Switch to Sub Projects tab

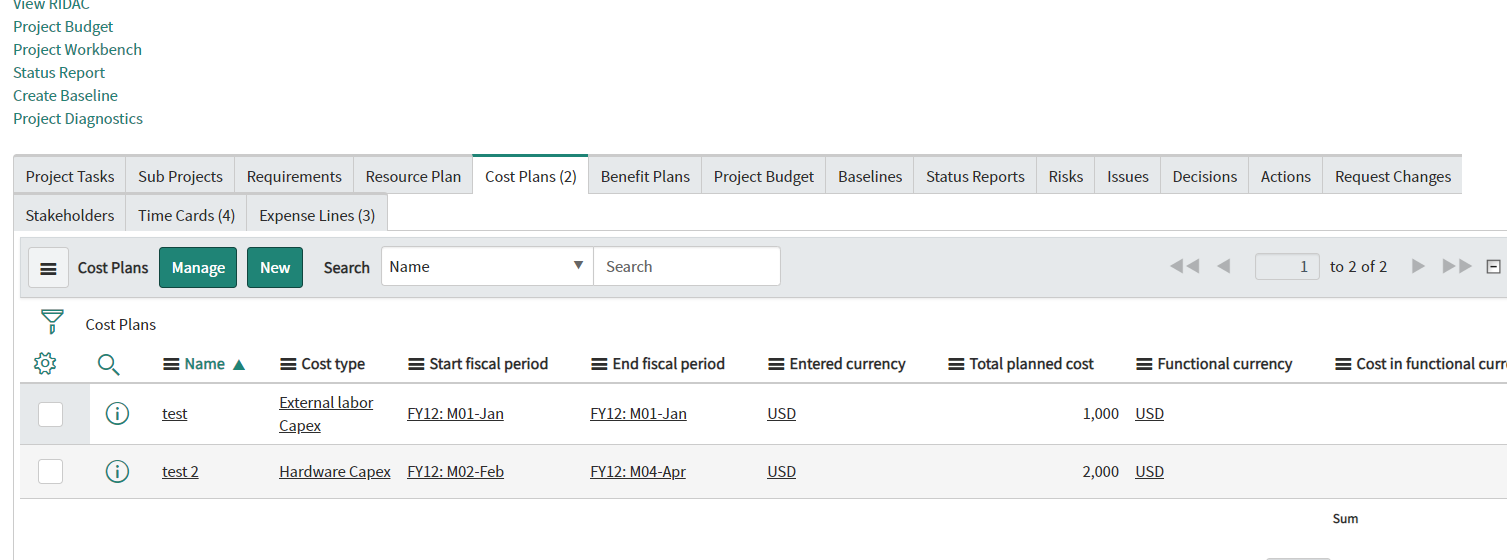tap(180, 177)
